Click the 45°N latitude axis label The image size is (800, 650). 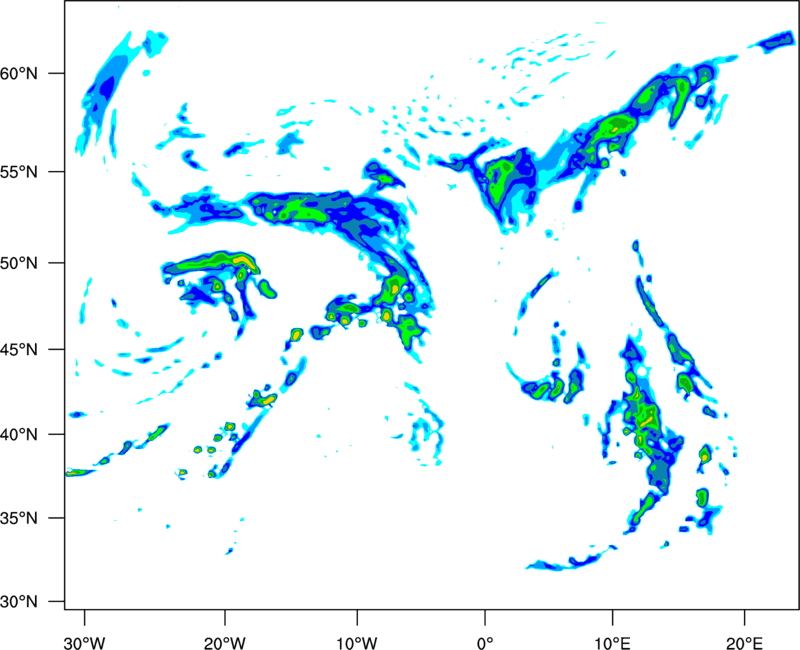tap(19, 349)
